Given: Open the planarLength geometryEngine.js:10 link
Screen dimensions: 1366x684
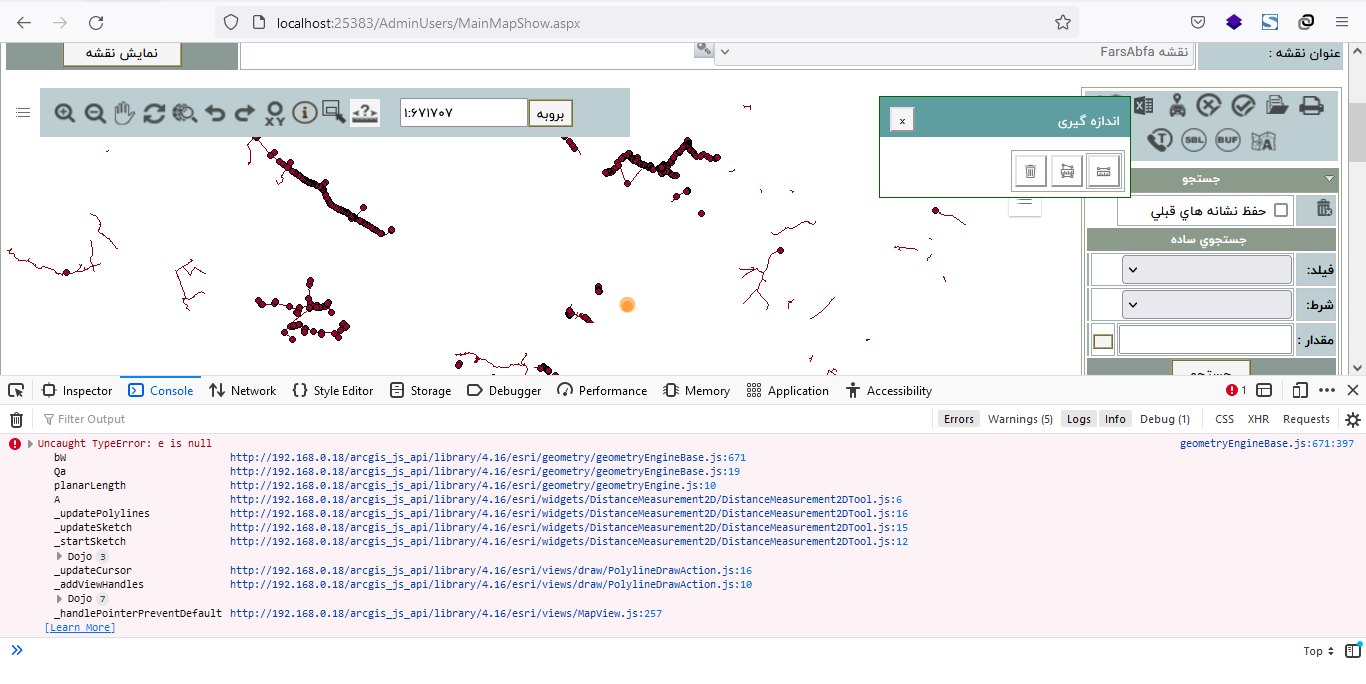Looking at the screenshot, I should coord(473,485).
